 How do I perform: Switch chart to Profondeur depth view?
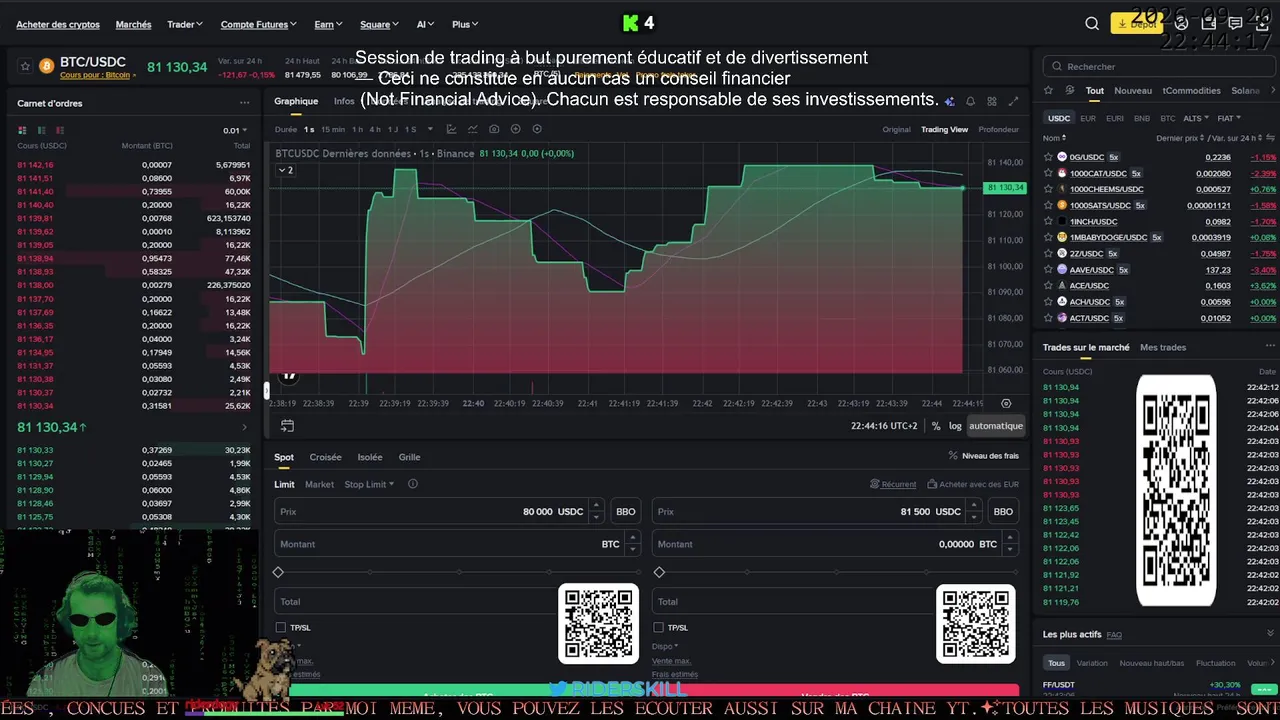point(998,129)
